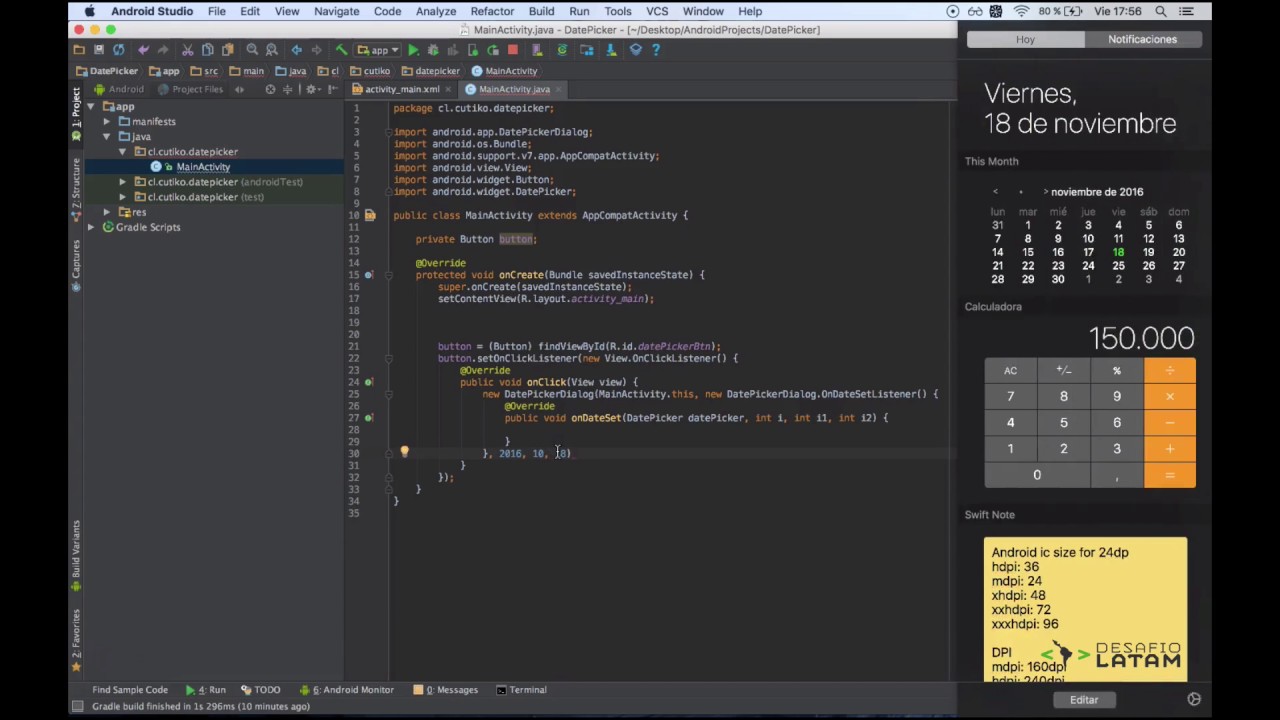
Task: Open the Refactor menu
Action: pyautogui.click(x=492, y=11)
